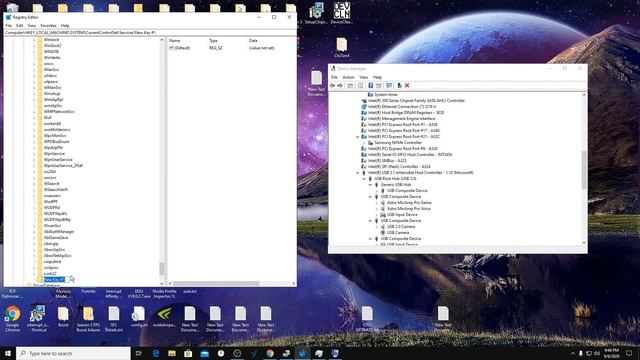Click Registry key tree vertical scrollbar thumb

coord(162,269)
